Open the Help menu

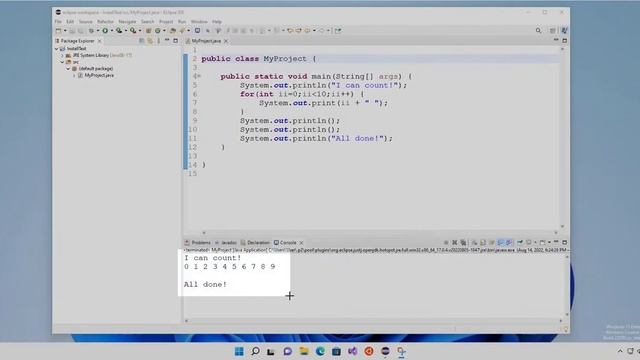pos(217,22)
